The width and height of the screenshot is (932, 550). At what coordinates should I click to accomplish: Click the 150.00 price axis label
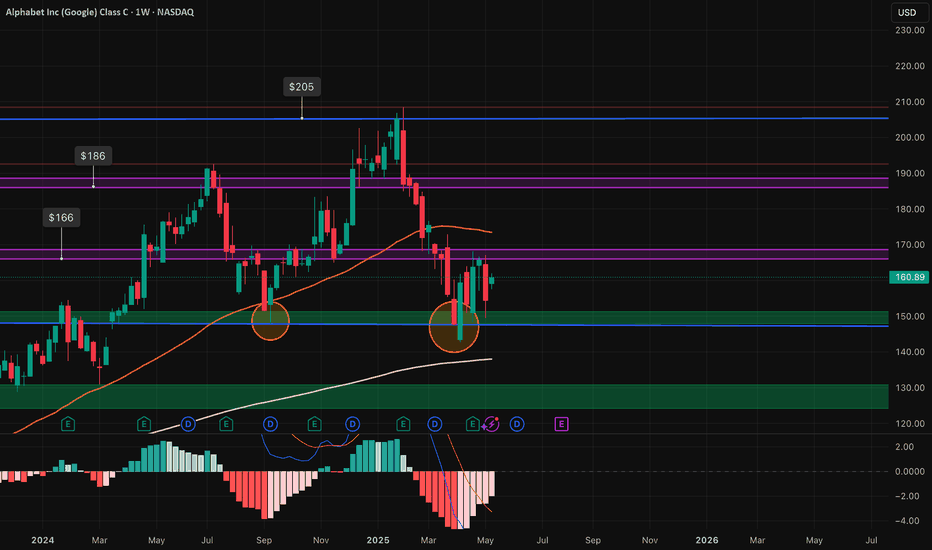(x=909, y=316)
